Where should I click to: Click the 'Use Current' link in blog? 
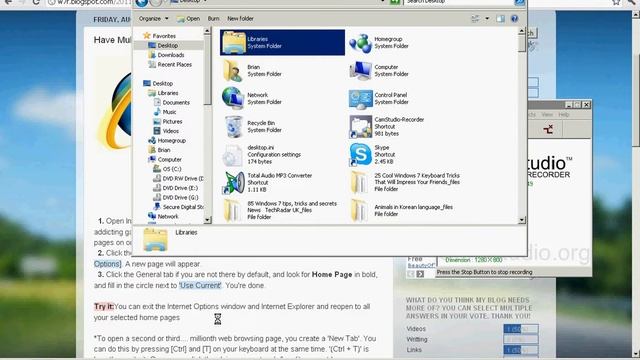(x=200, y=285)
